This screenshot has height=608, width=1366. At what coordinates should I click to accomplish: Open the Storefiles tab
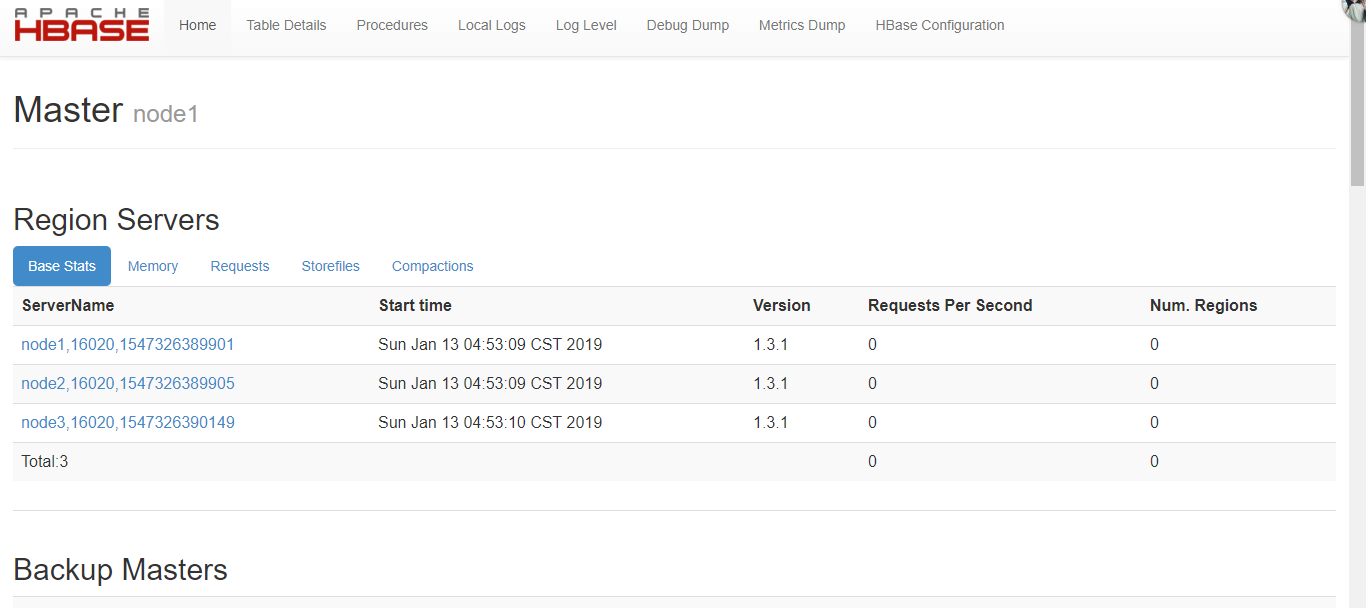(x=330, y=265)
